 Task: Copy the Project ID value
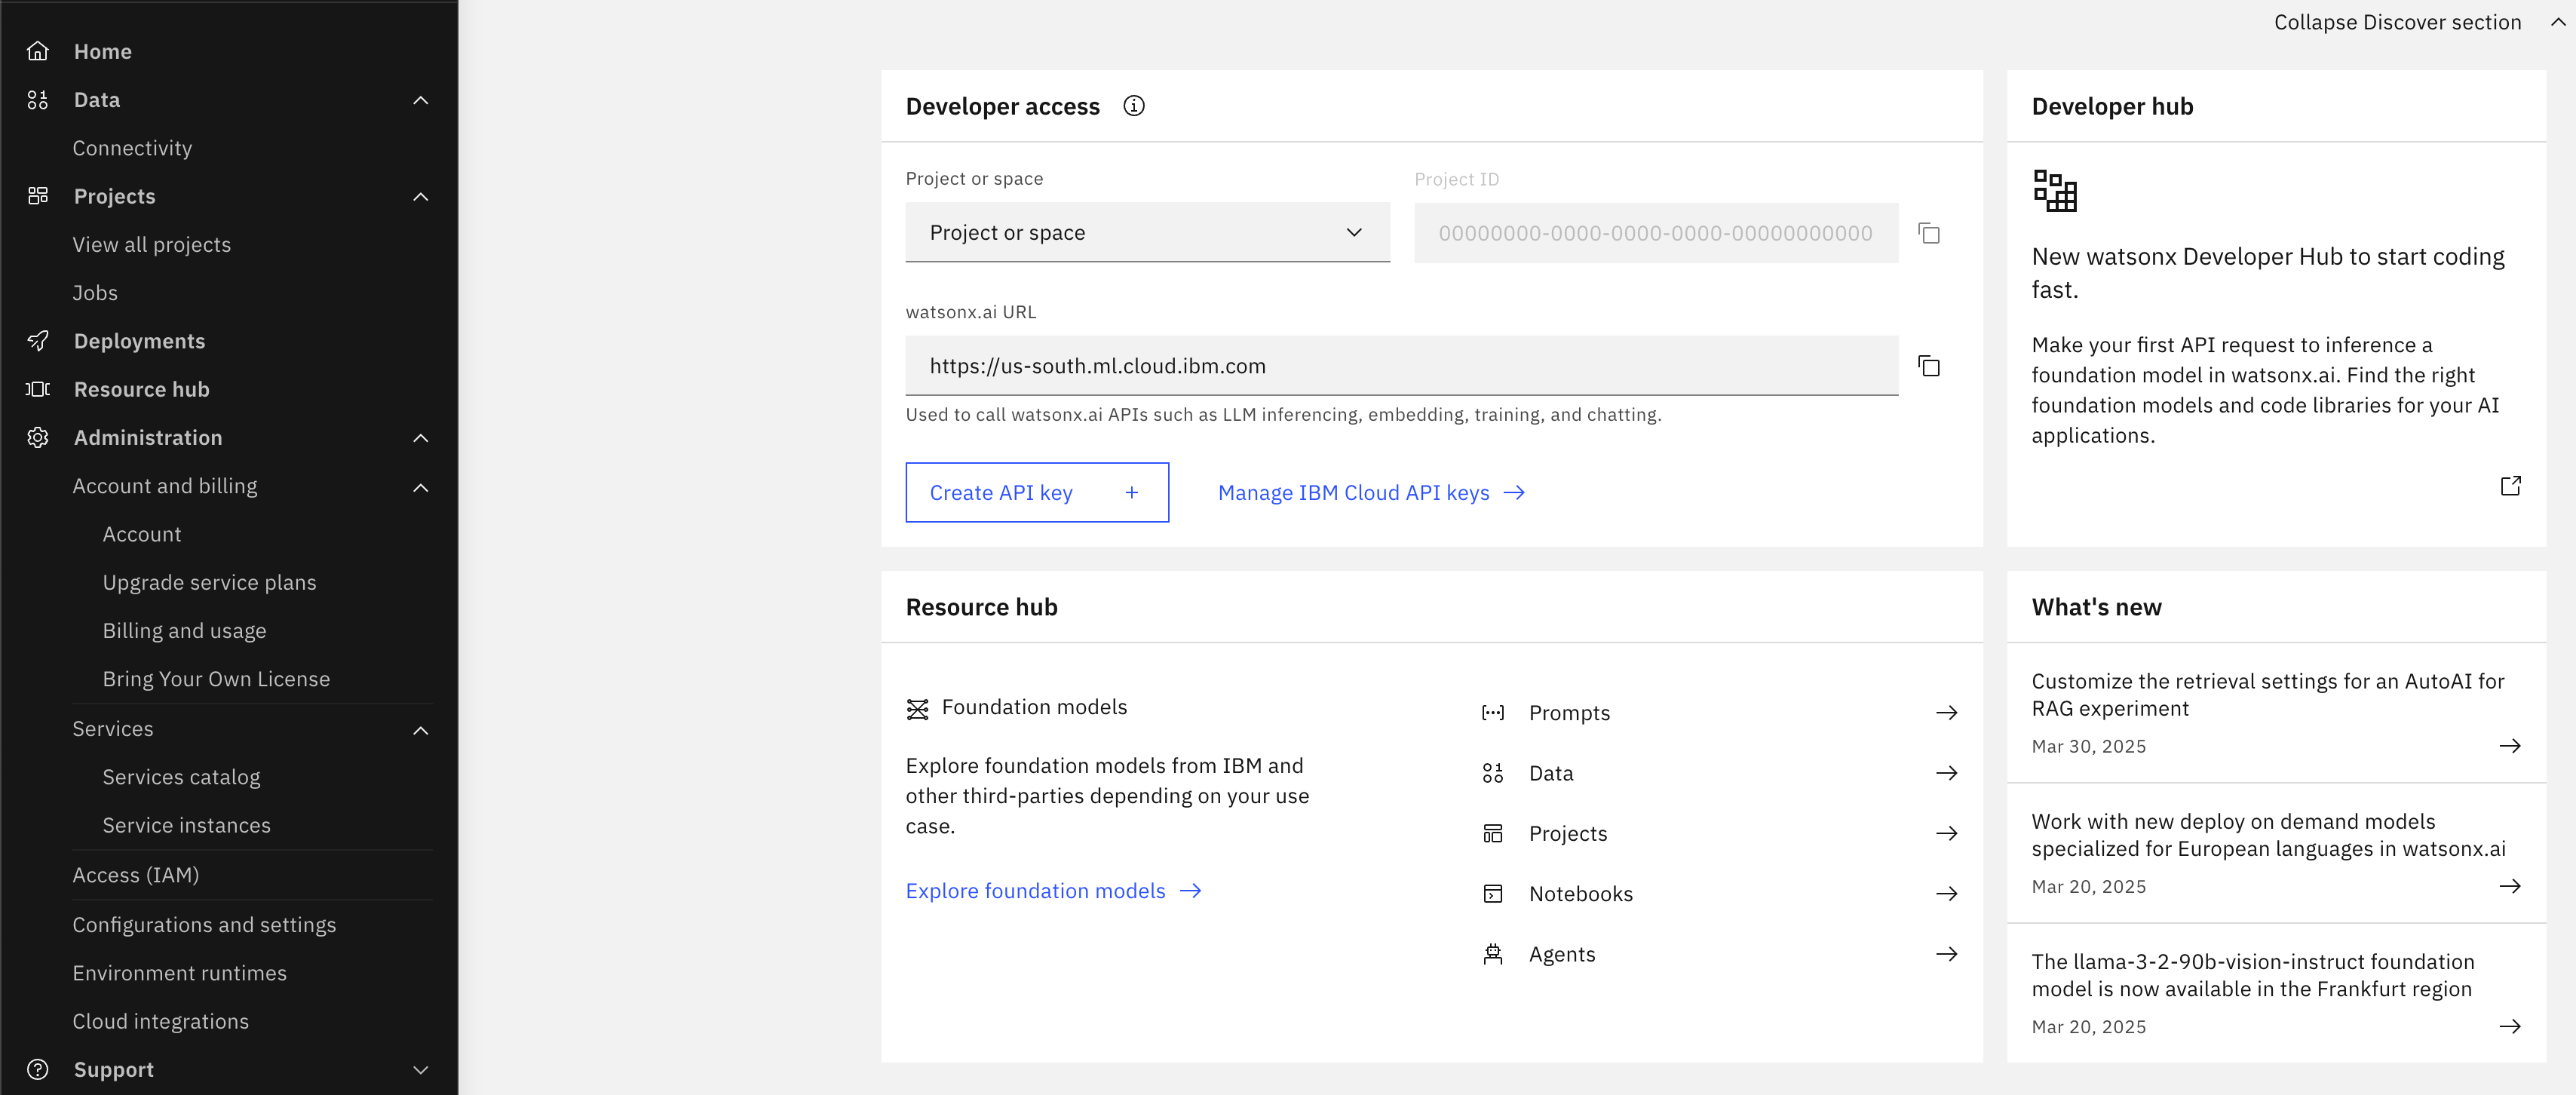pyautogui.click(x=1929, y=233)
